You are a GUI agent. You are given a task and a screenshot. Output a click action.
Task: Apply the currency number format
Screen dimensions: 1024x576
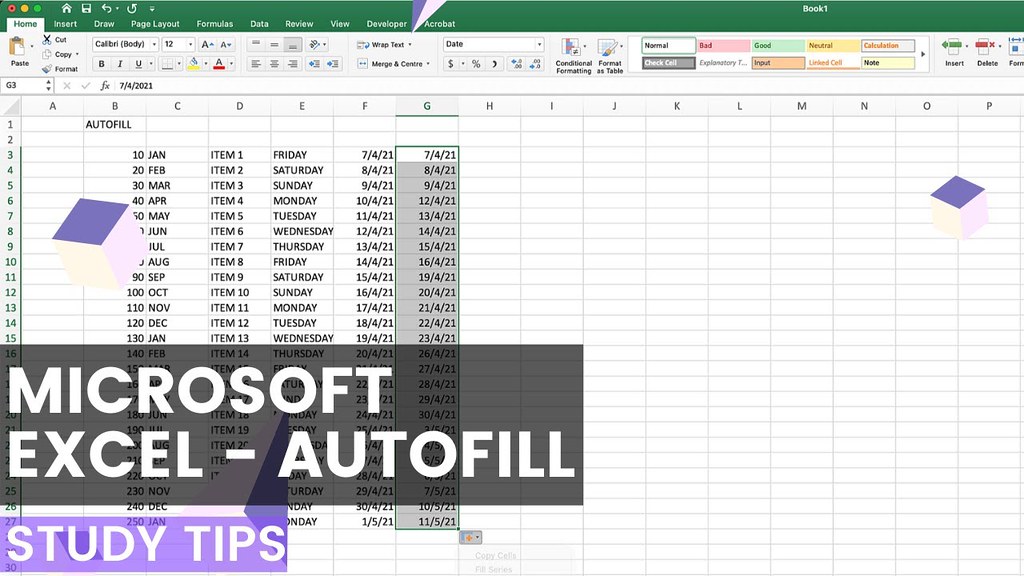point(451,64)
